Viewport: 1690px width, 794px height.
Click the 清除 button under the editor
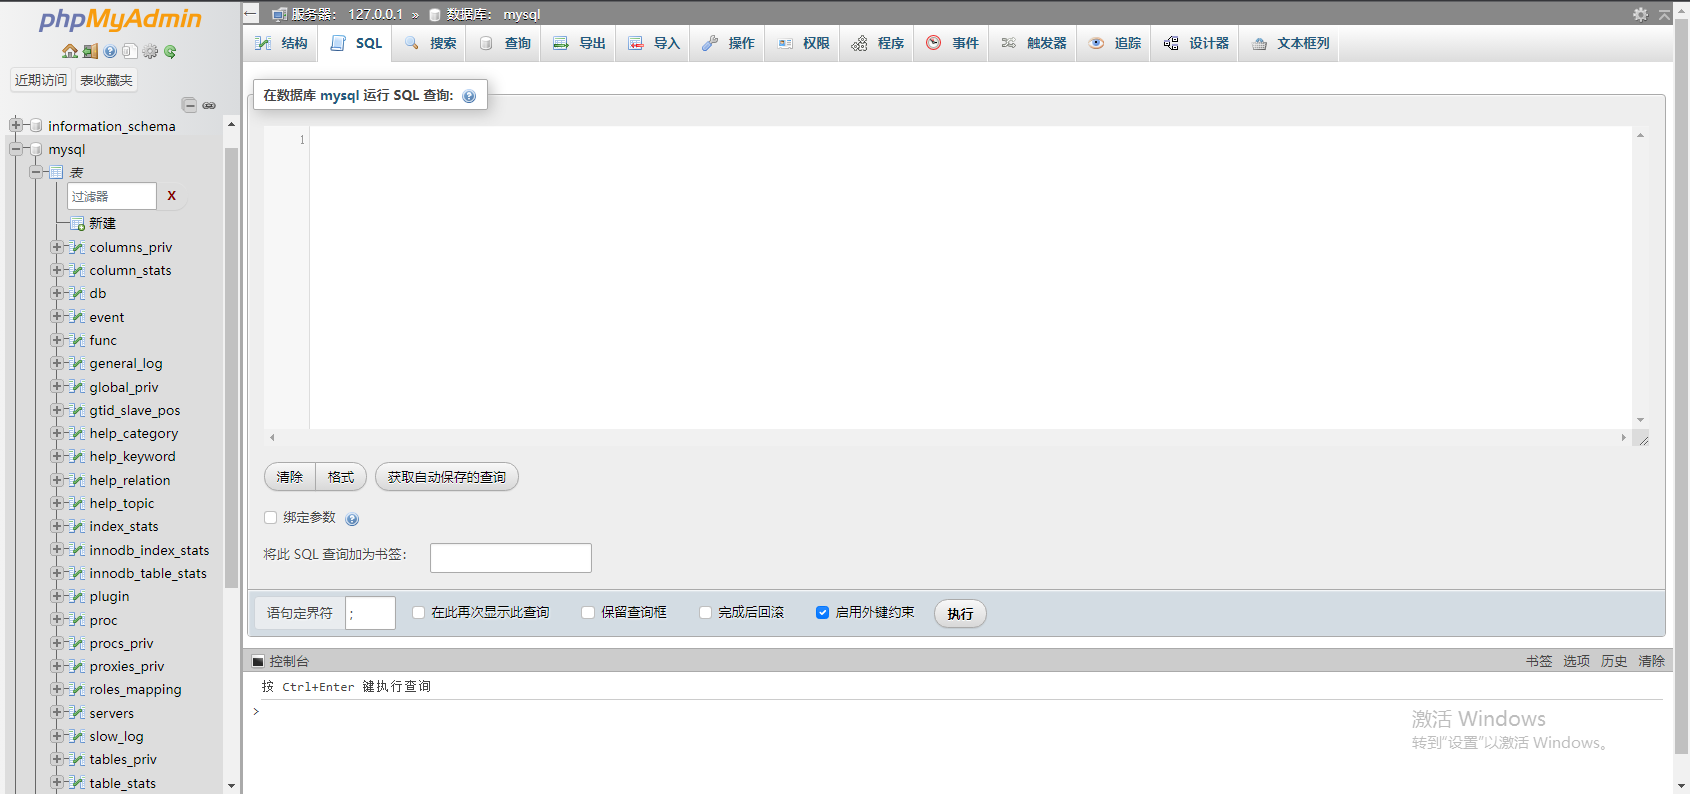pos(290,477)
